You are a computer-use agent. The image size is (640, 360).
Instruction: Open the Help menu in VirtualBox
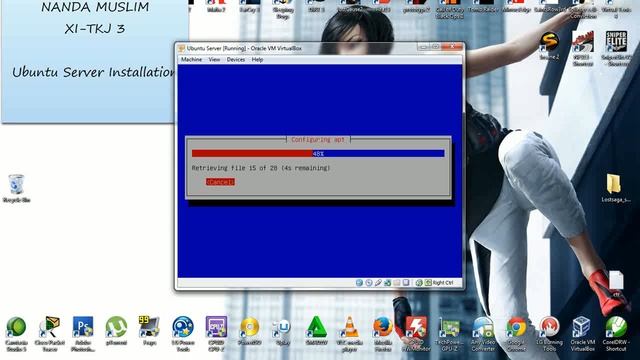[257, 60]
